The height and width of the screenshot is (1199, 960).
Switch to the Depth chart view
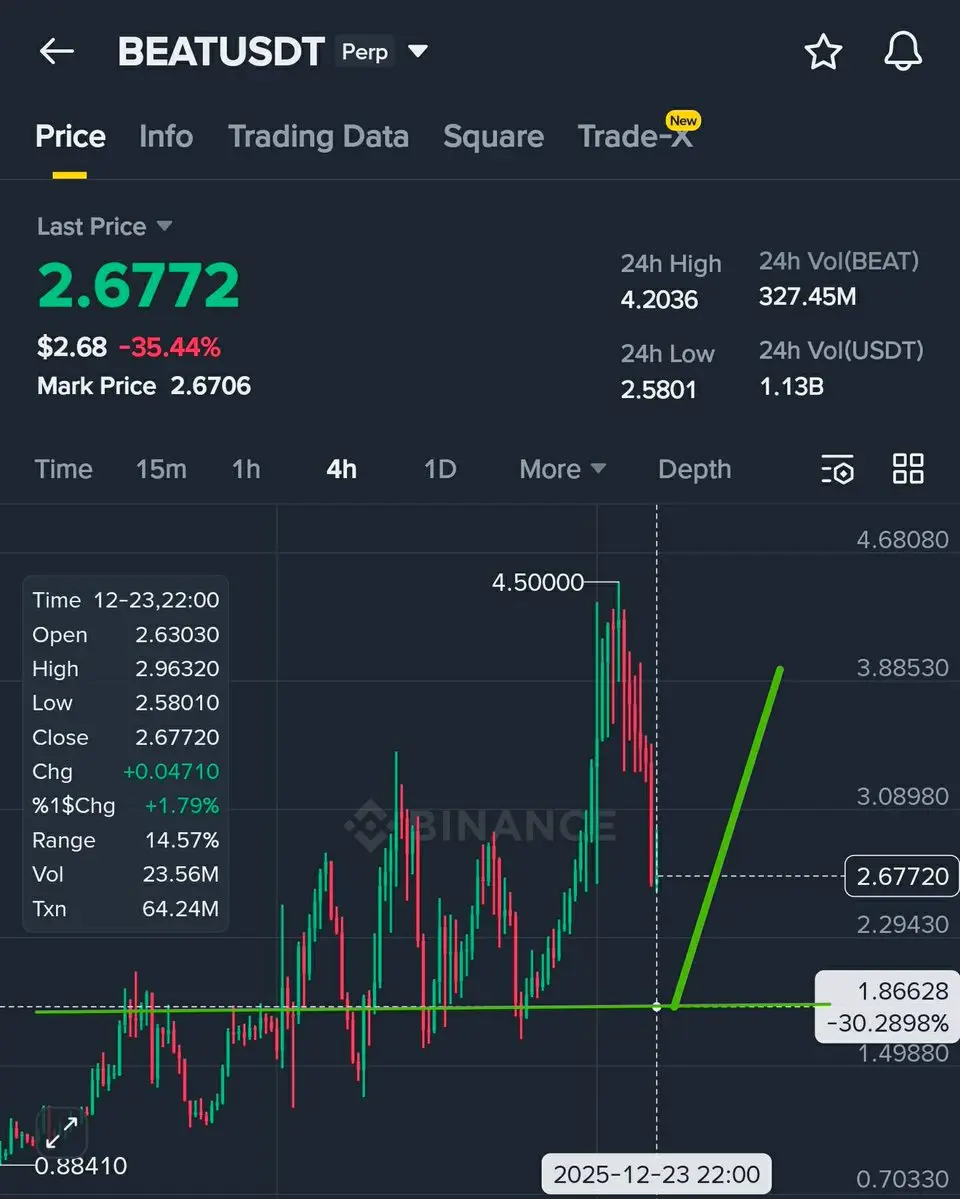695,469
